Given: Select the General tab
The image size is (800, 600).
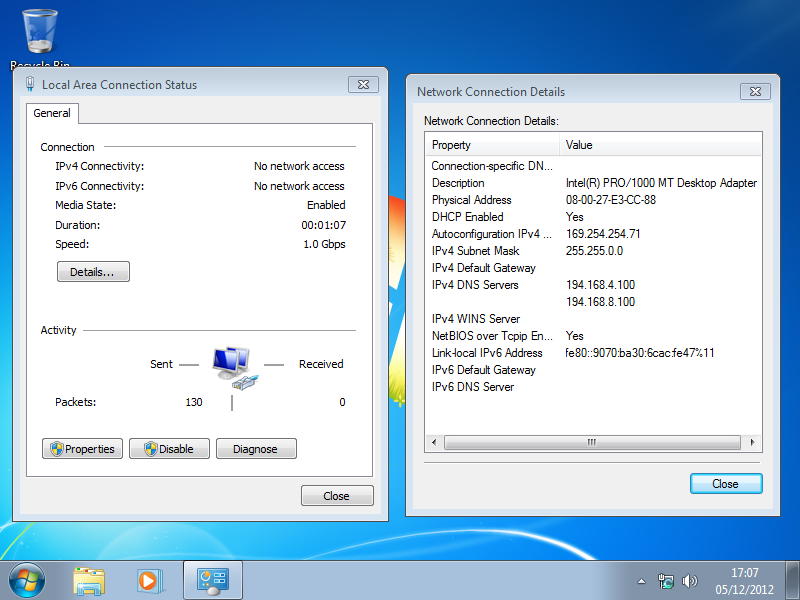Looking at the screenshot, I should [x=52, y=113].
